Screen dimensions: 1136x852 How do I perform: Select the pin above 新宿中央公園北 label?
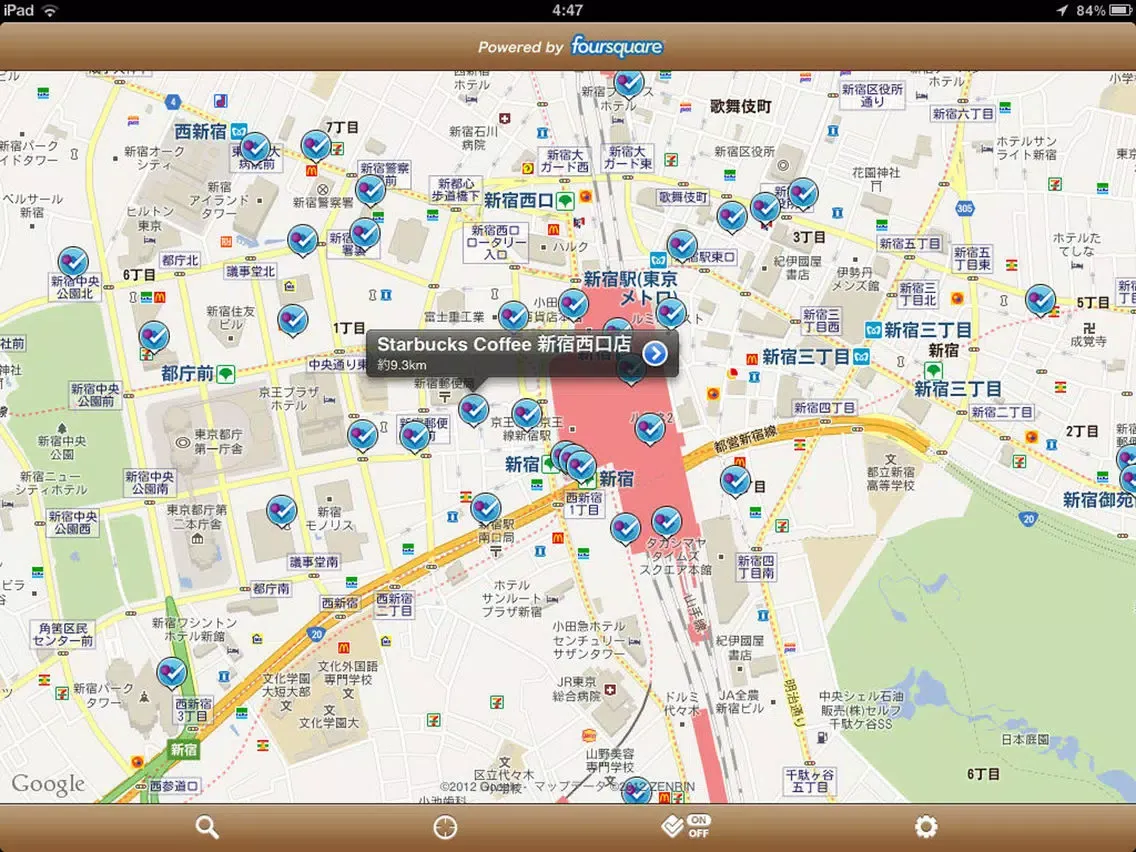72,263
